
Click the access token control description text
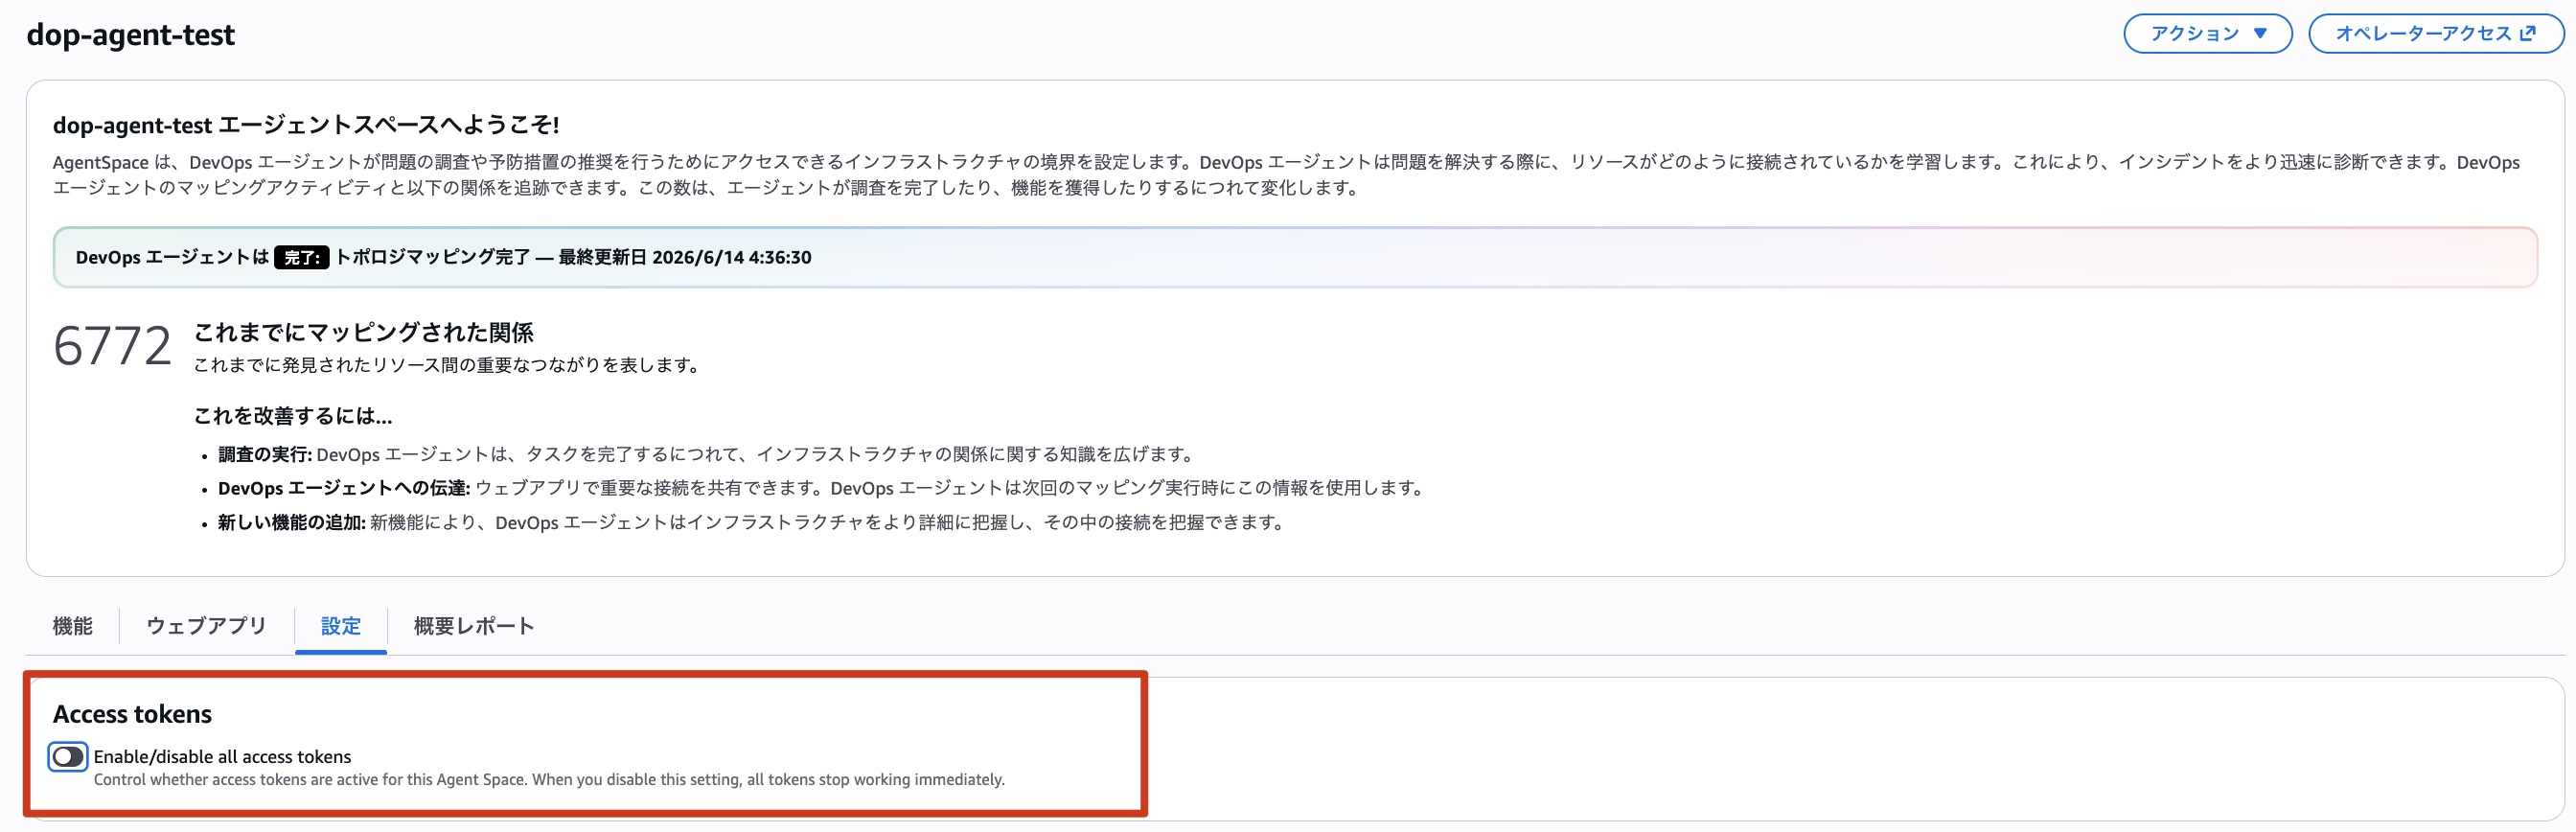549,780
